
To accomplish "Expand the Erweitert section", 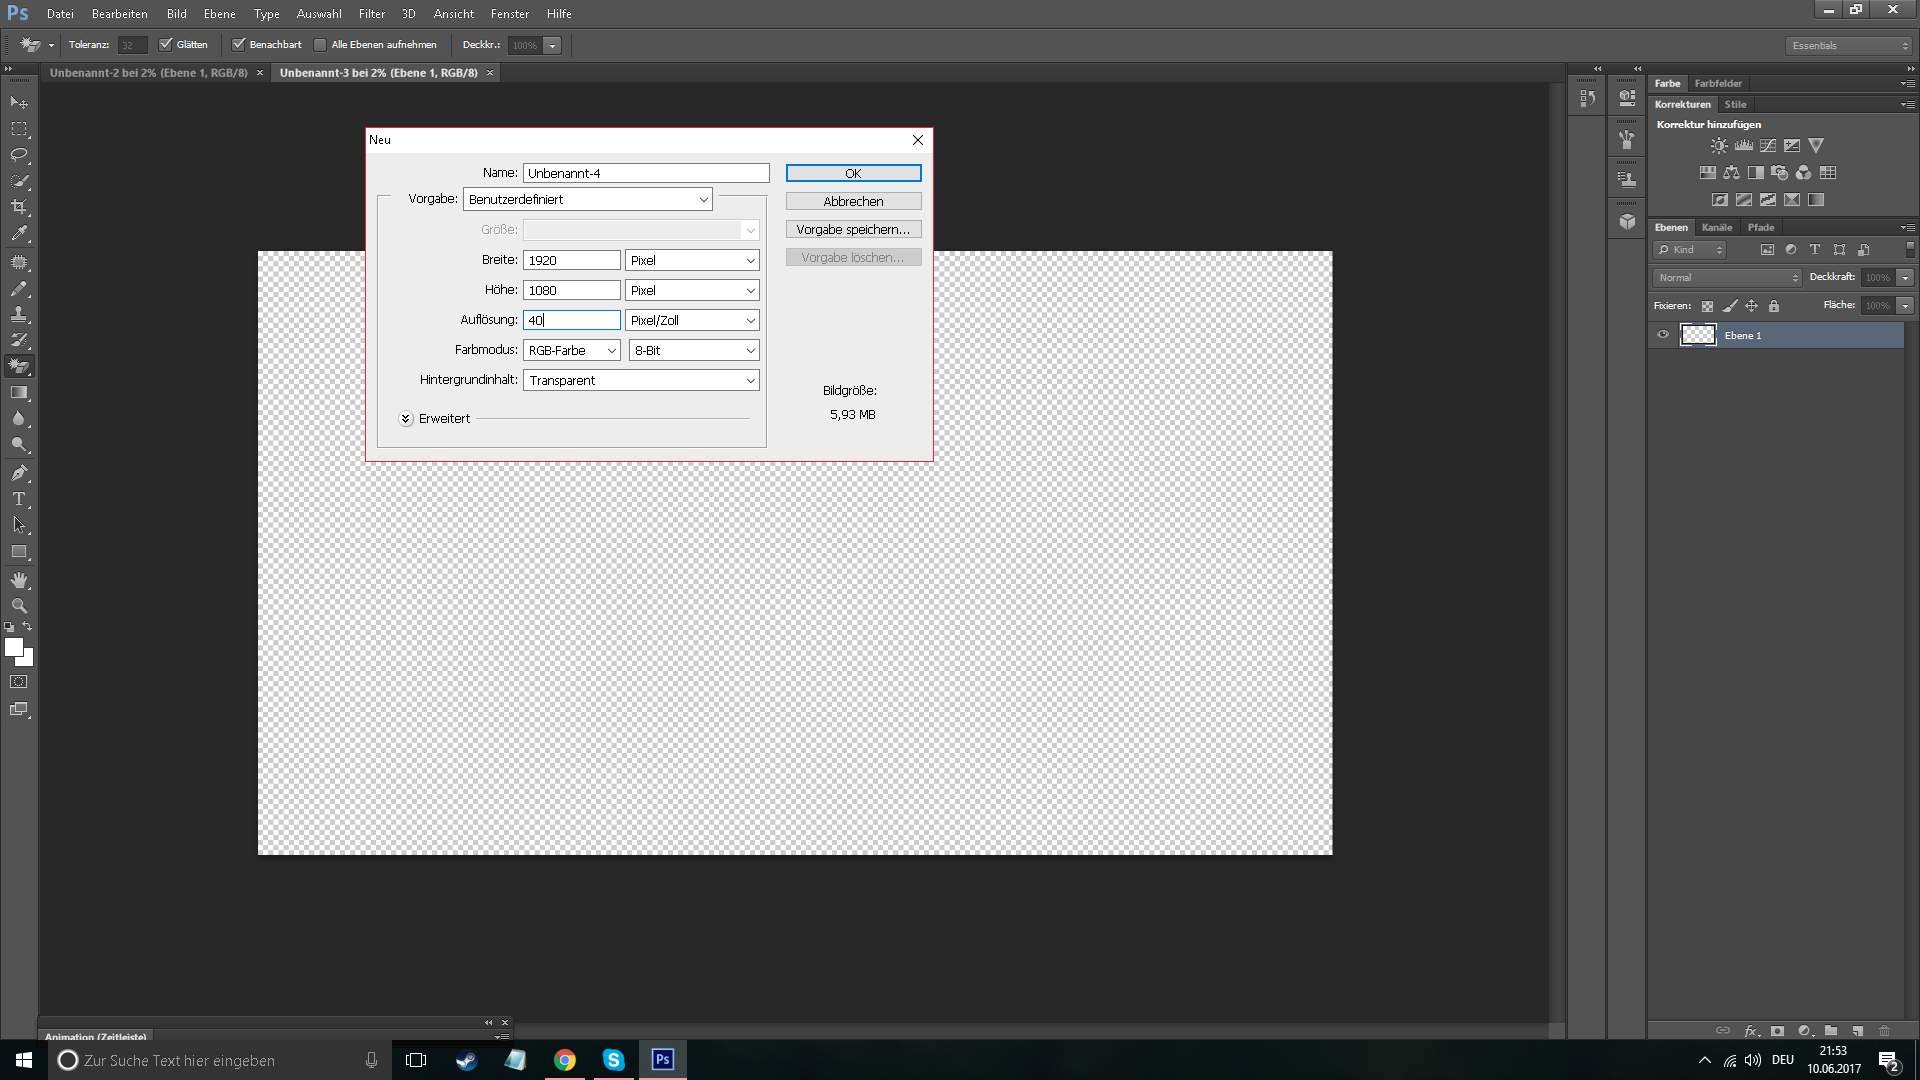I will tap(406, 419).
